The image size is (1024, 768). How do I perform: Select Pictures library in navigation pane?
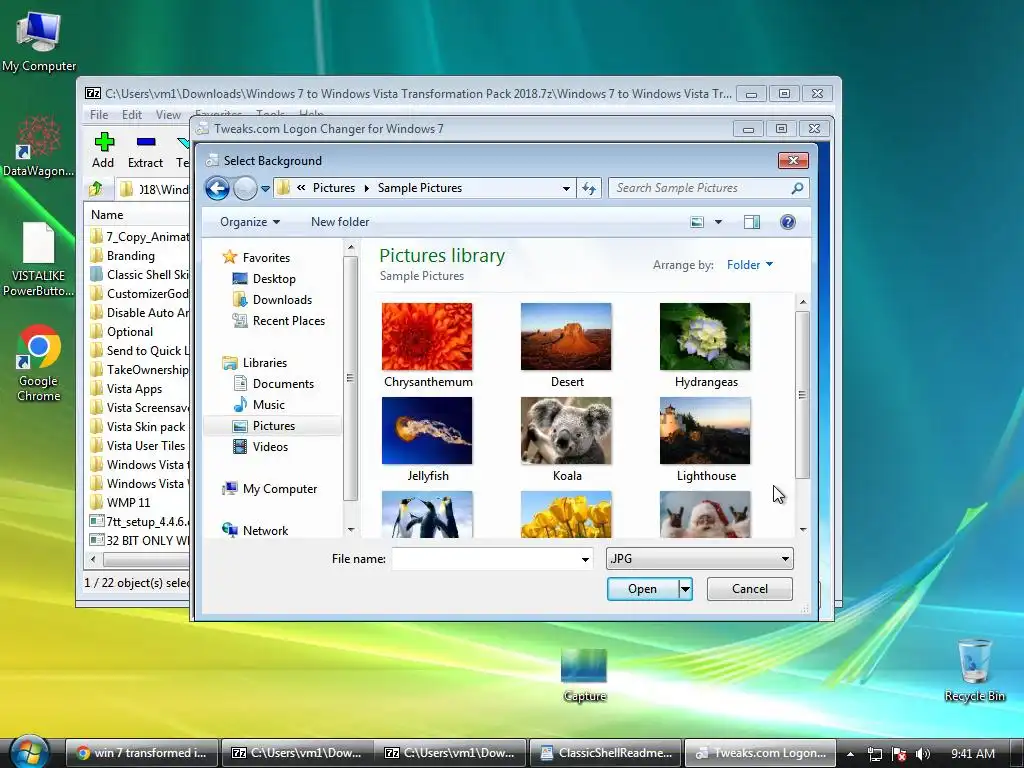point(273,426)
